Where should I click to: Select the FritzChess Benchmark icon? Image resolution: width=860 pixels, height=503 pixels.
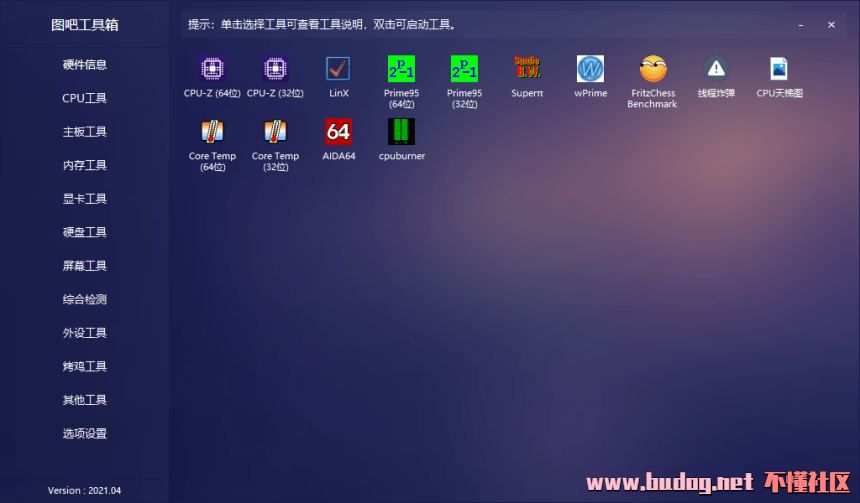click(x=653, y=69)
